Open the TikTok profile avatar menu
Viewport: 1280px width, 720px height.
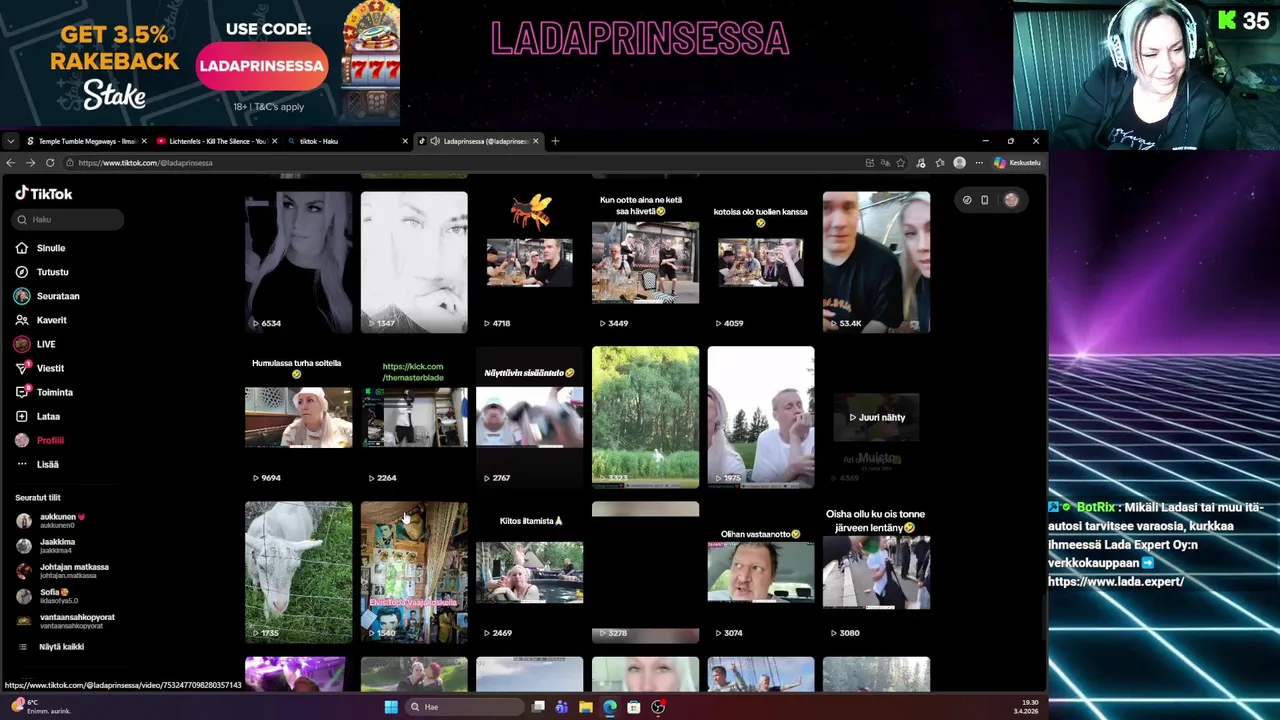[1011, 200]
